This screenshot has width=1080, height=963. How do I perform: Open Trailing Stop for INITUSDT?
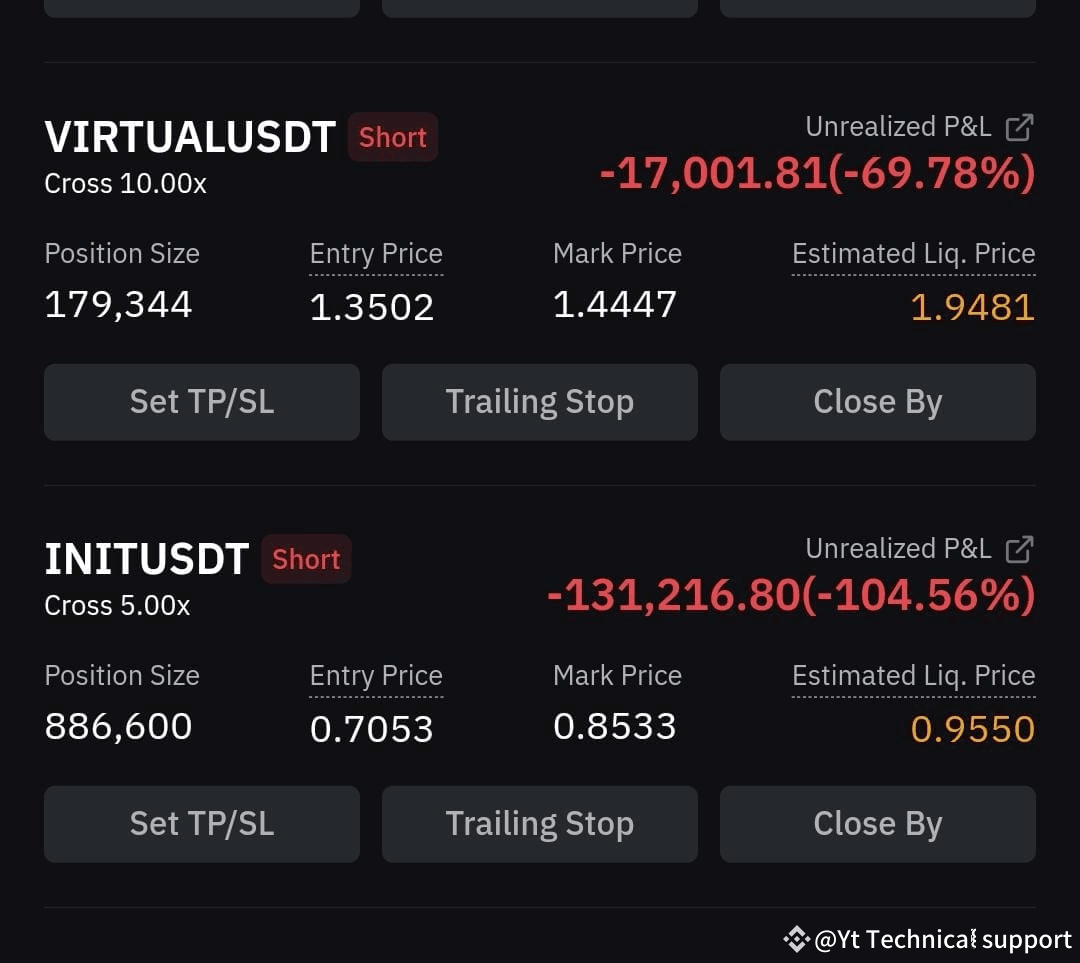[539, 824]
